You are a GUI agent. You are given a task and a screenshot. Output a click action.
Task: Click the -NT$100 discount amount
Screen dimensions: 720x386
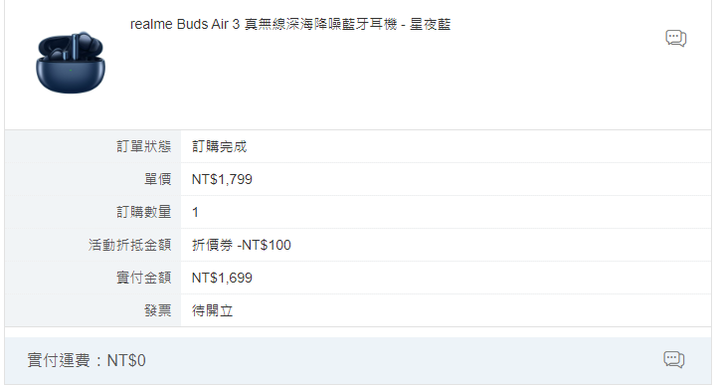point(264,245)
